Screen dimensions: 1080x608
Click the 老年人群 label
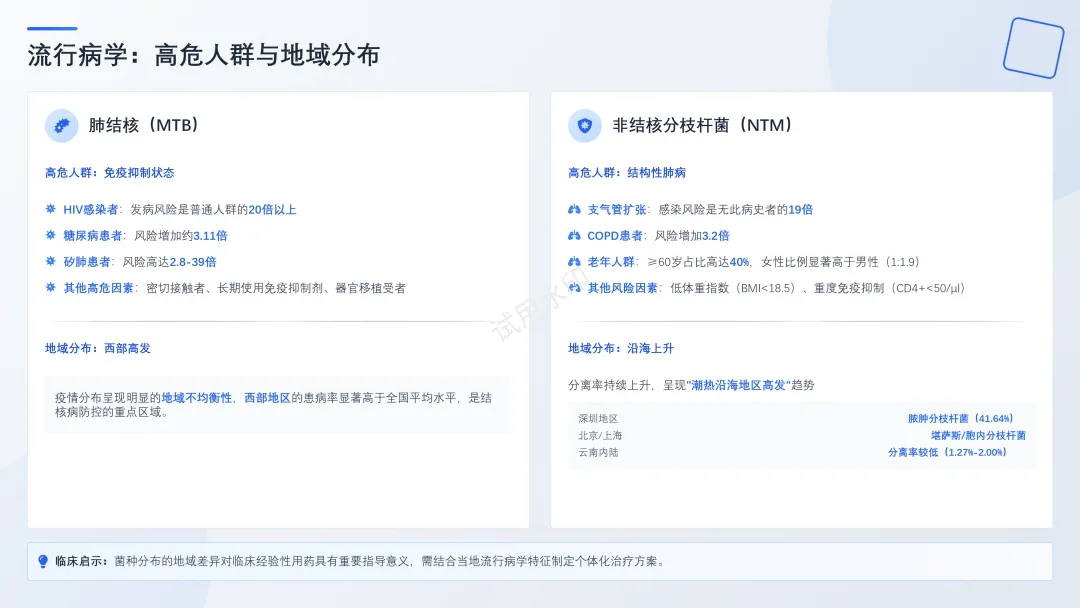click(611, 262)
